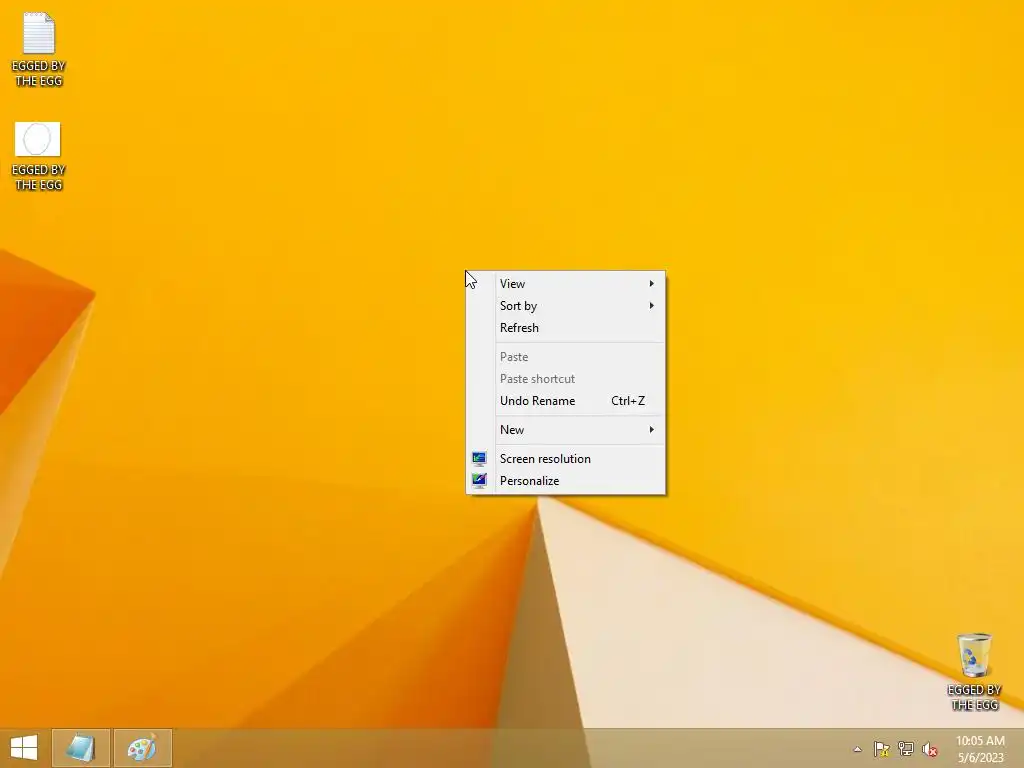Click the arrow beside View
This screenshot has height=768, width=1024.
[x=651, y=283]
